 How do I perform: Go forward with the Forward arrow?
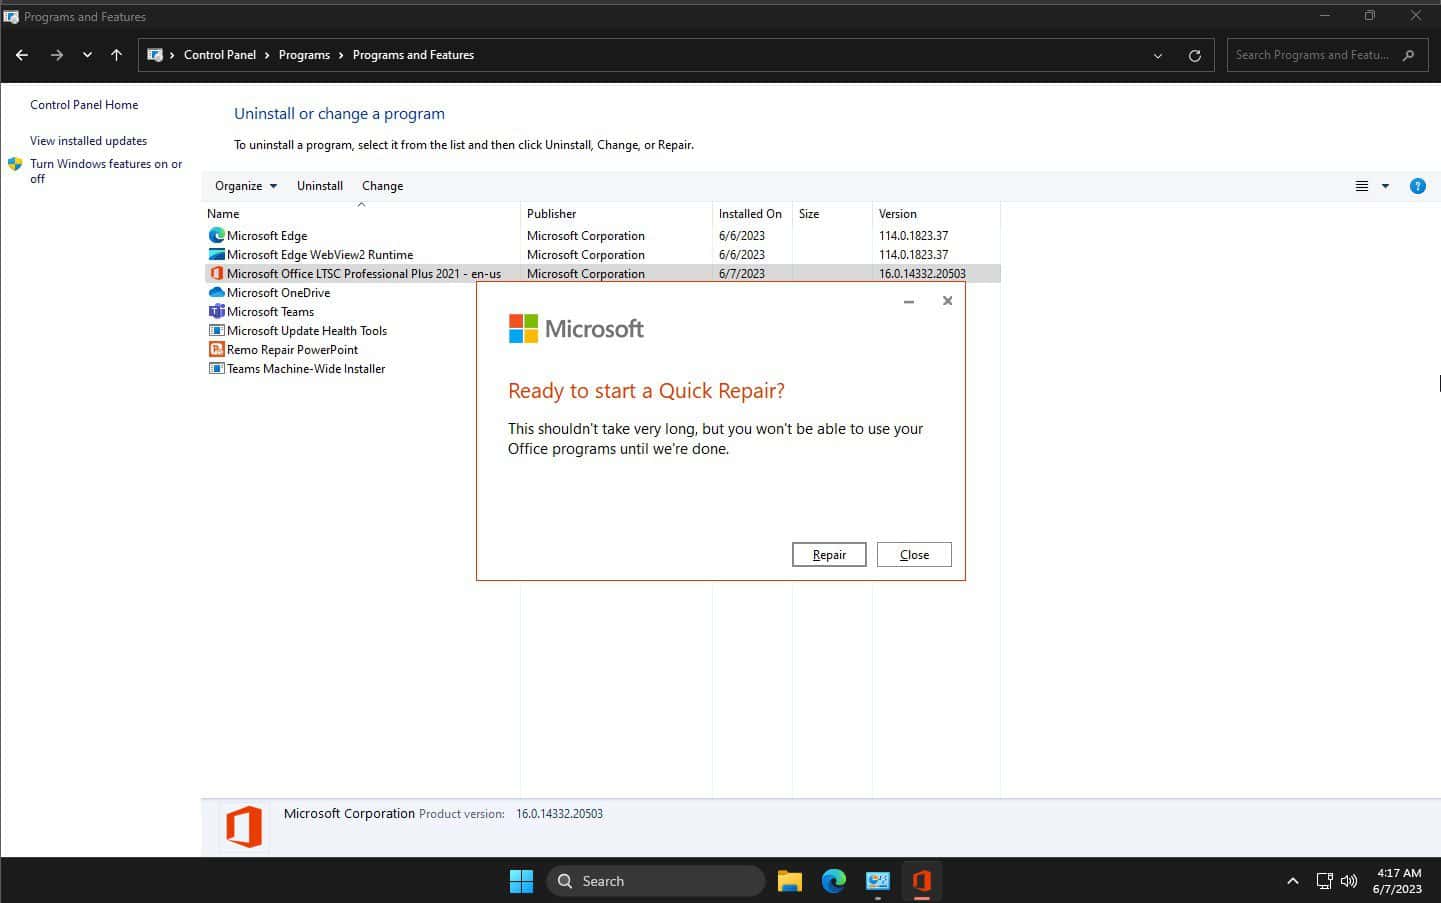click(x=57, y=55)
